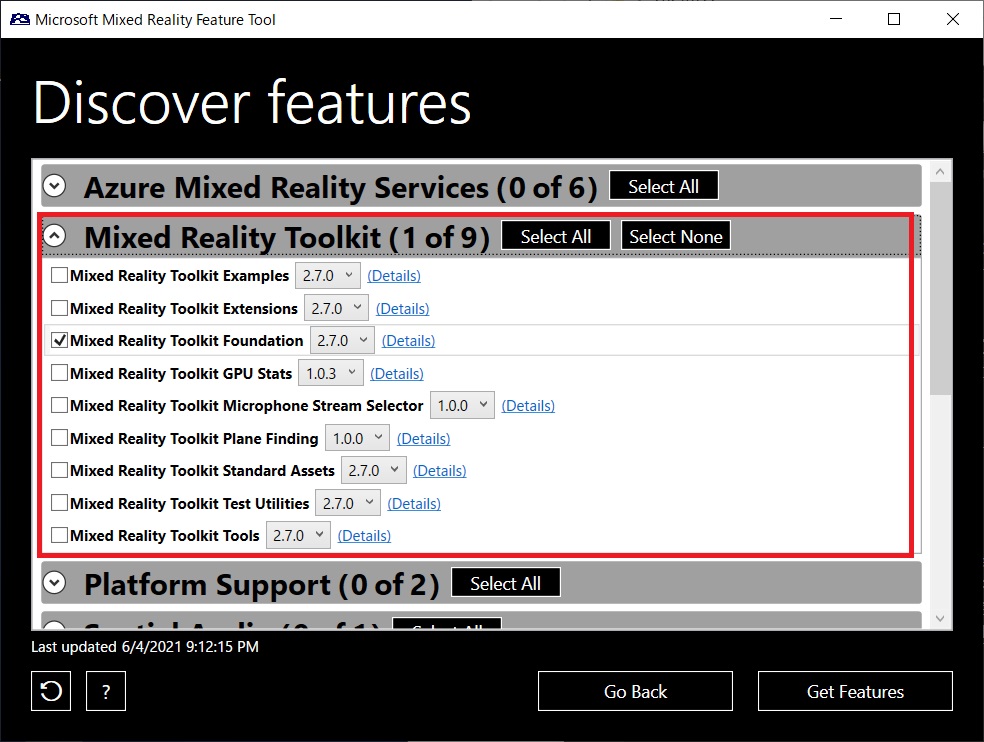984x742 pixels.
Task: Maximize the Feature Tool window
Action: point(894,19)
